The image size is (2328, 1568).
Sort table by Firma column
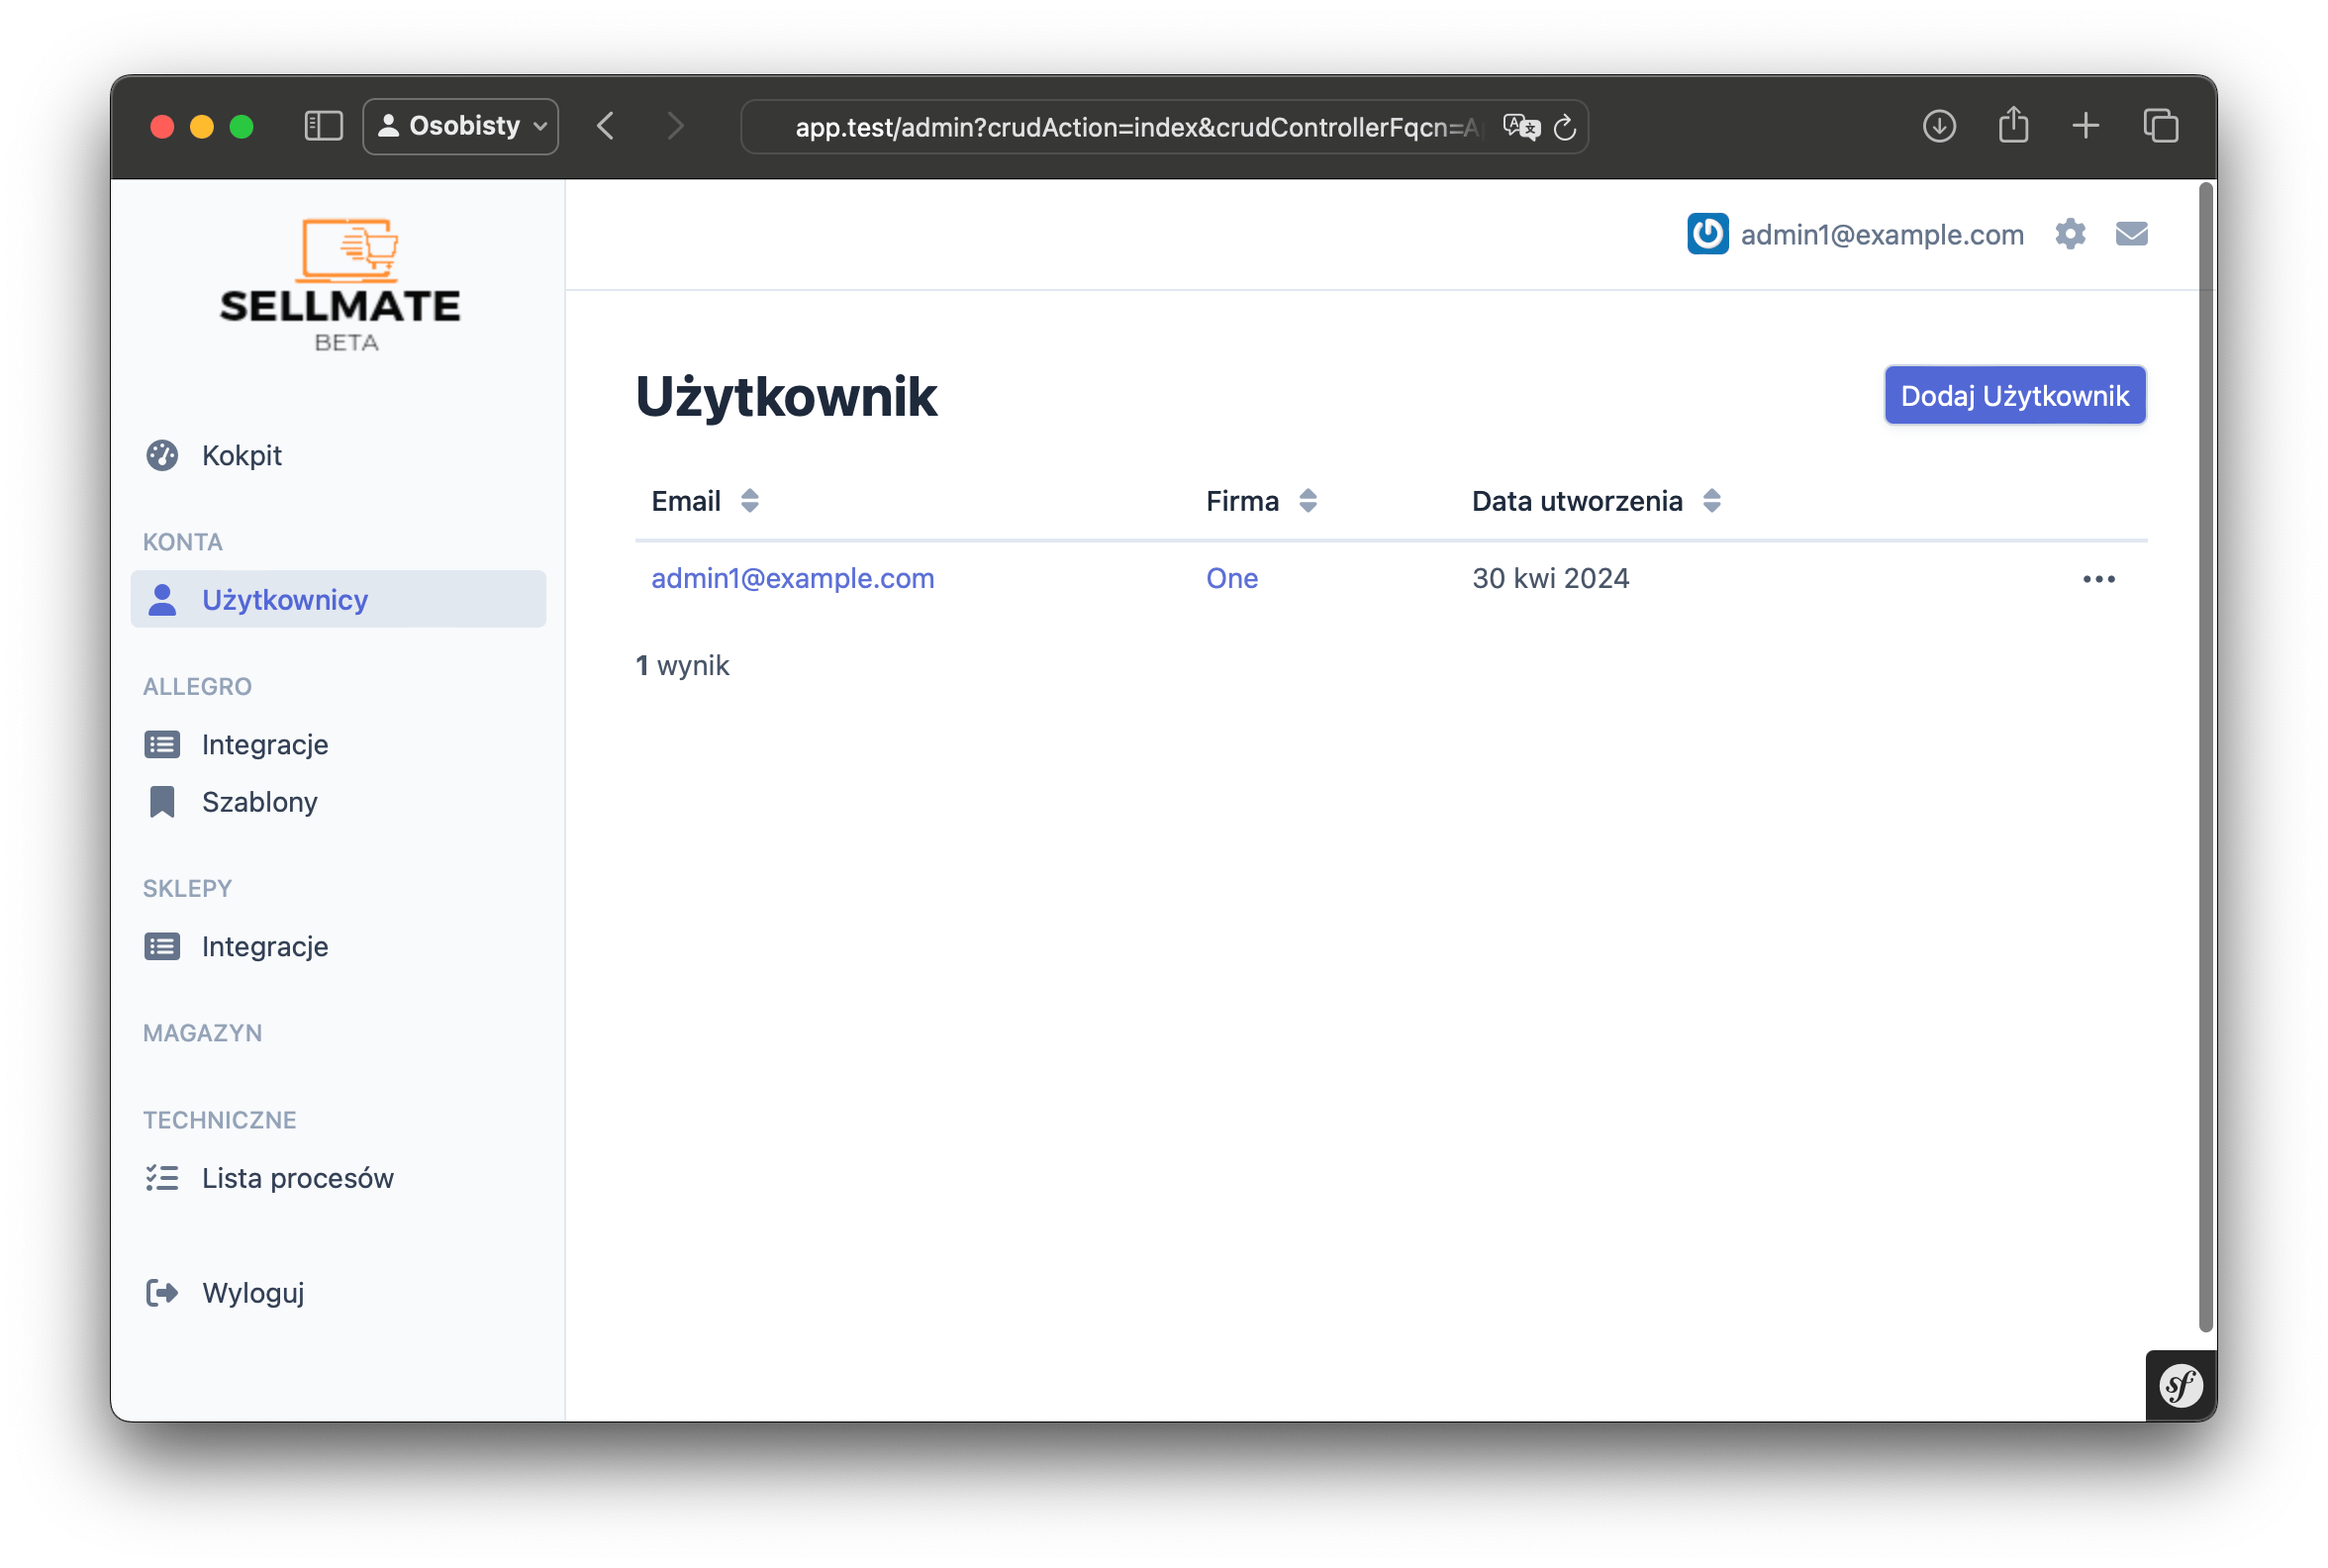point(1261,501)
